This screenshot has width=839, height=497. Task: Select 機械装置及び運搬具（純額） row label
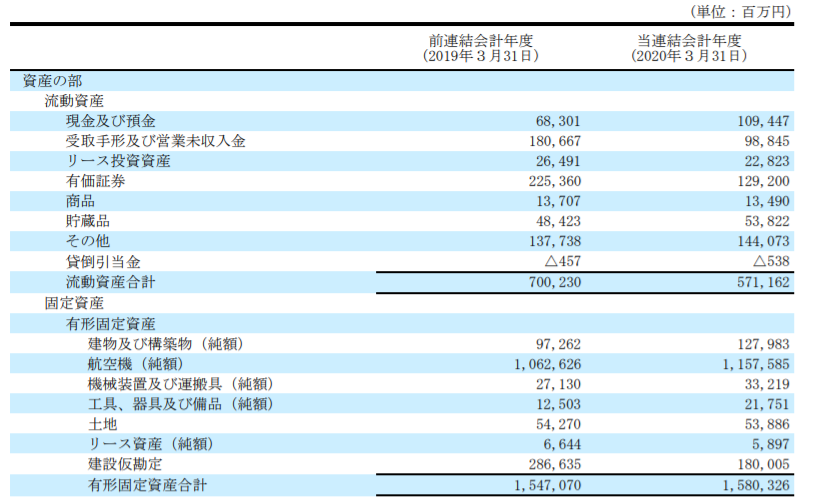coord(181,384)
